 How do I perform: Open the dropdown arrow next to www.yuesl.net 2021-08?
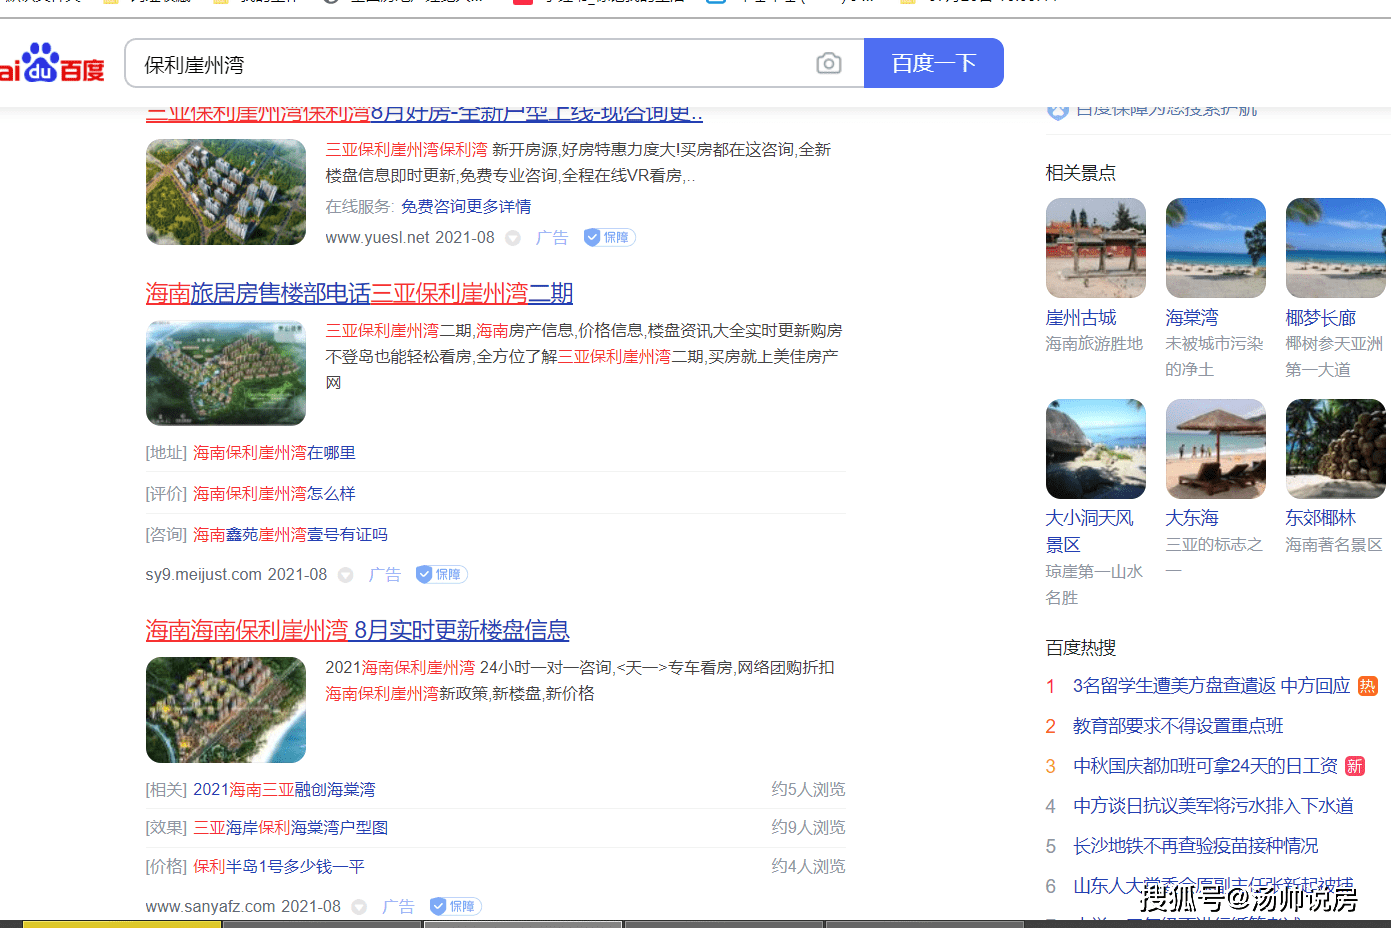coord(513,238)
